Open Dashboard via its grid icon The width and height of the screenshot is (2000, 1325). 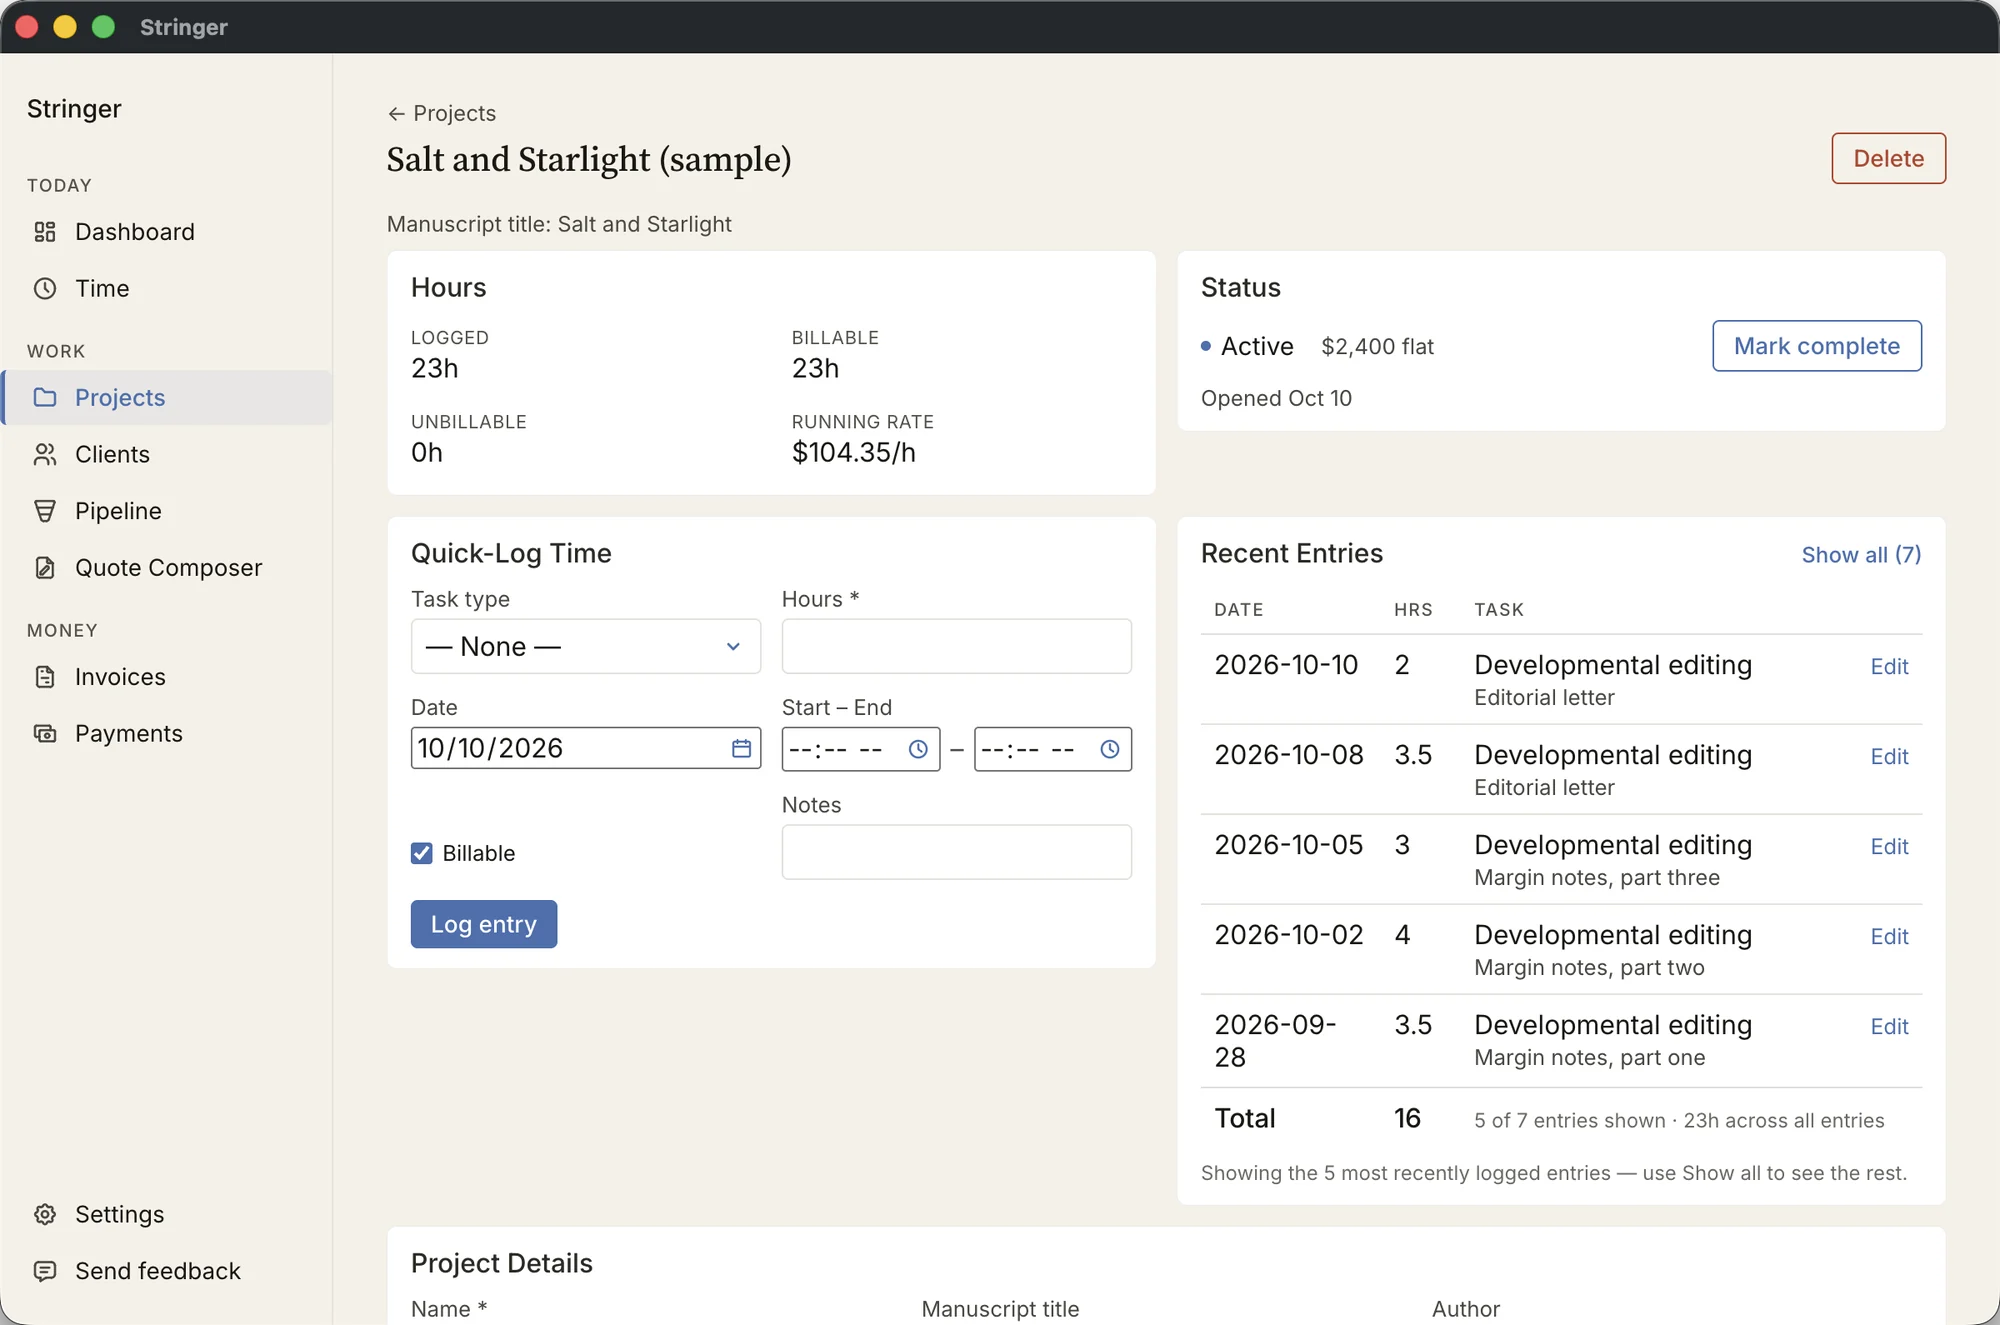point(45,232)
